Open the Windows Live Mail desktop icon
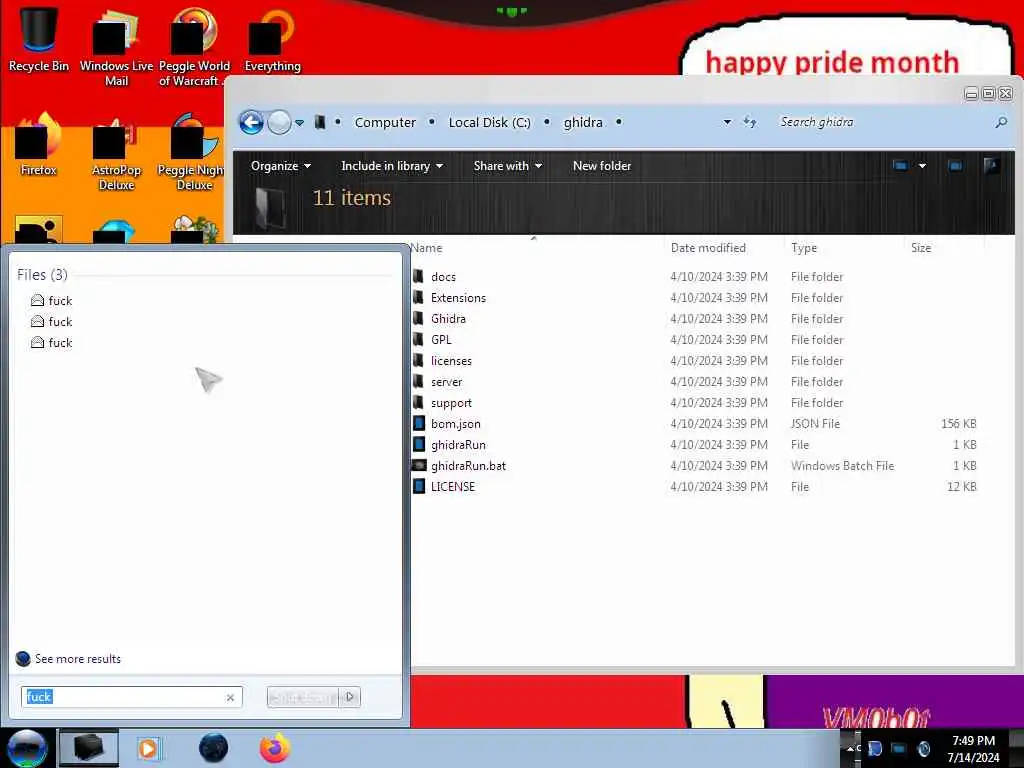Screen dimensions: 1024x768 tap(116, 47)
